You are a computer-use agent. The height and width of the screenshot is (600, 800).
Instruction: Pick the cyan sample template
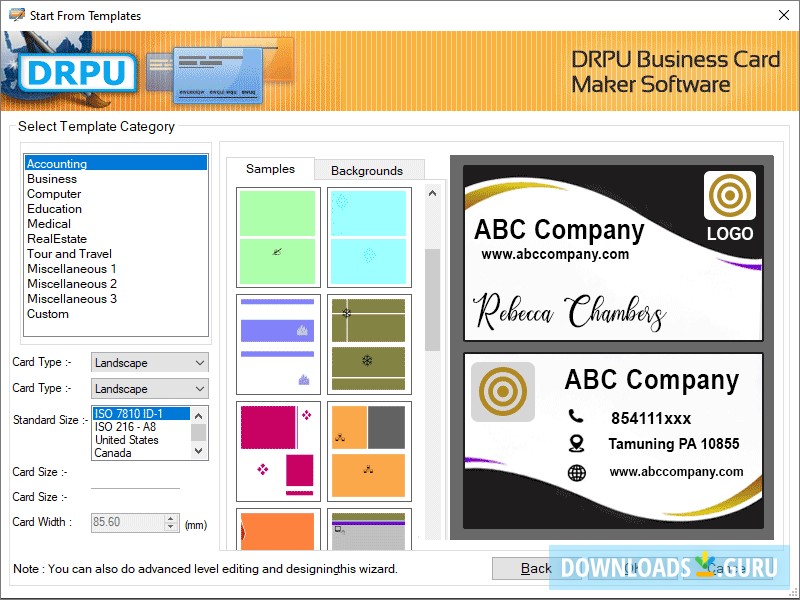369,237
